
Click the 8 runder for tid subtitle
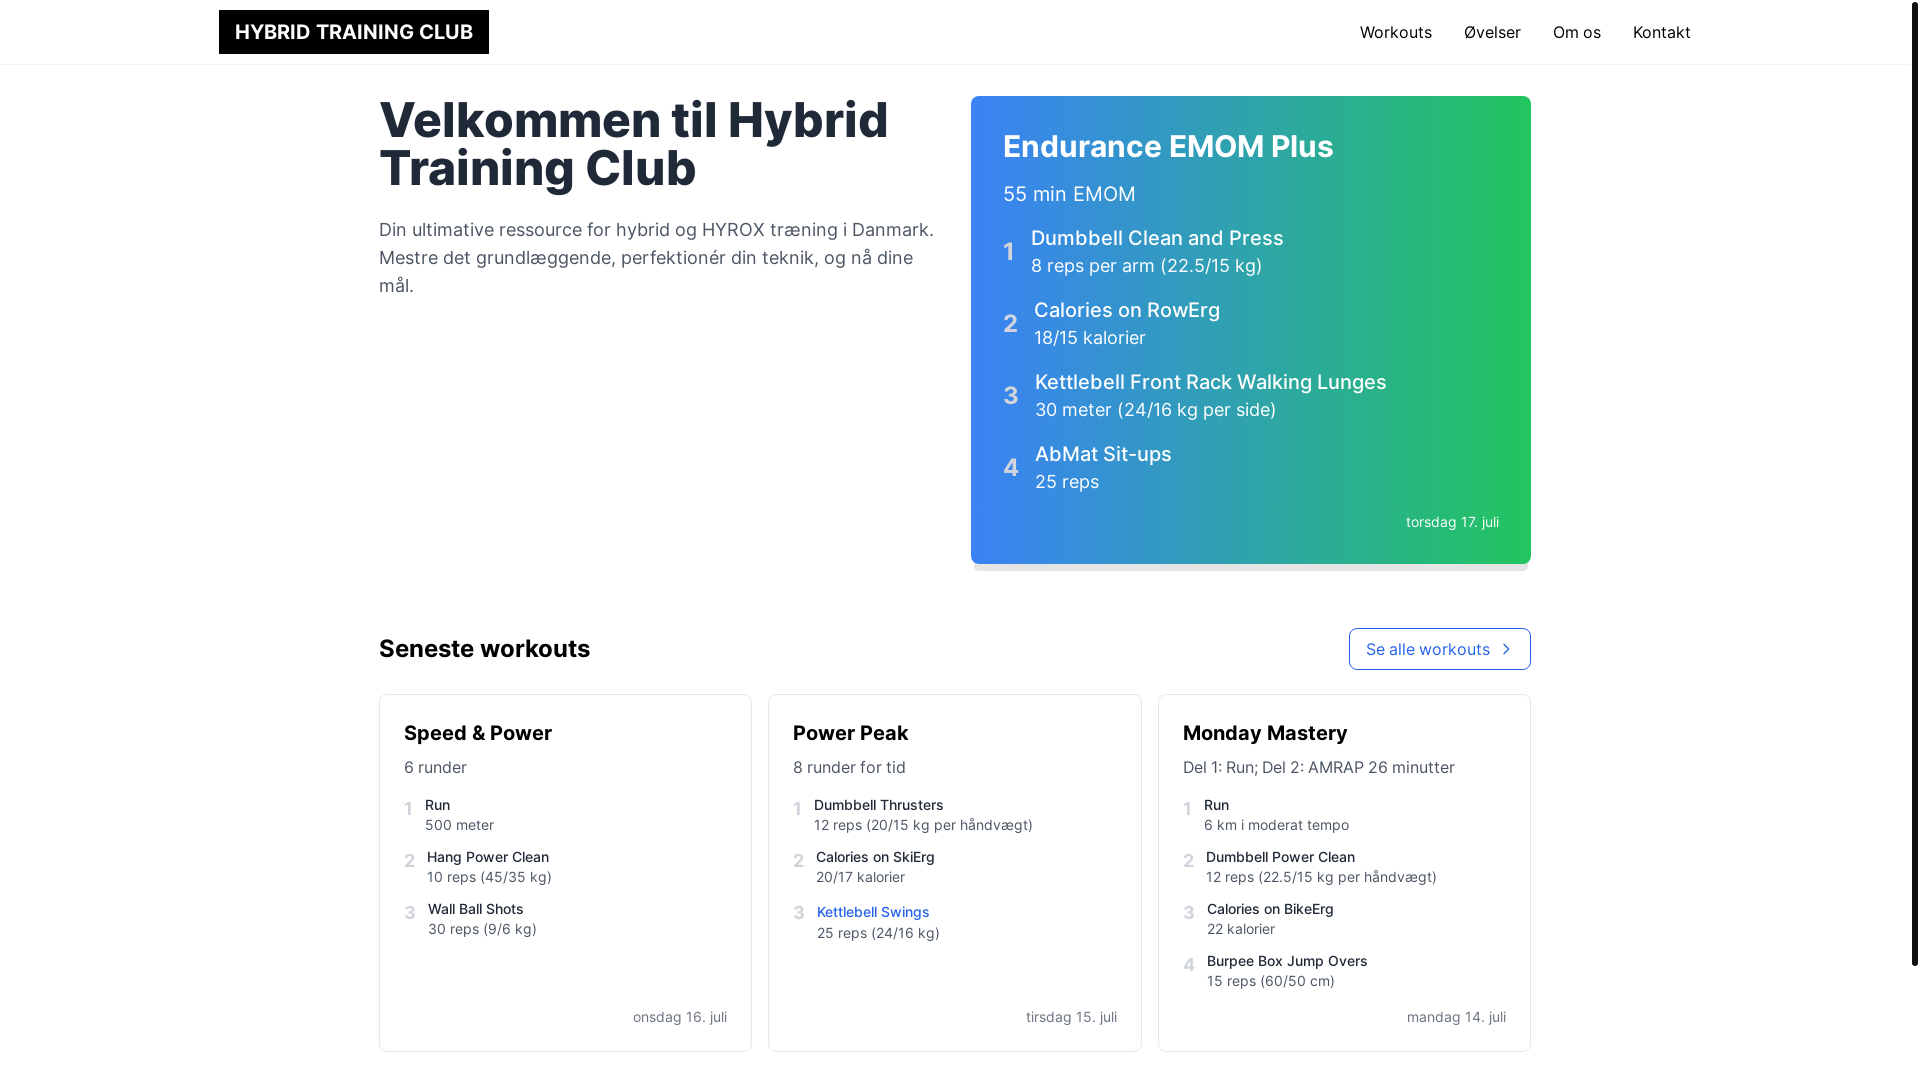[x=849, y=767]
